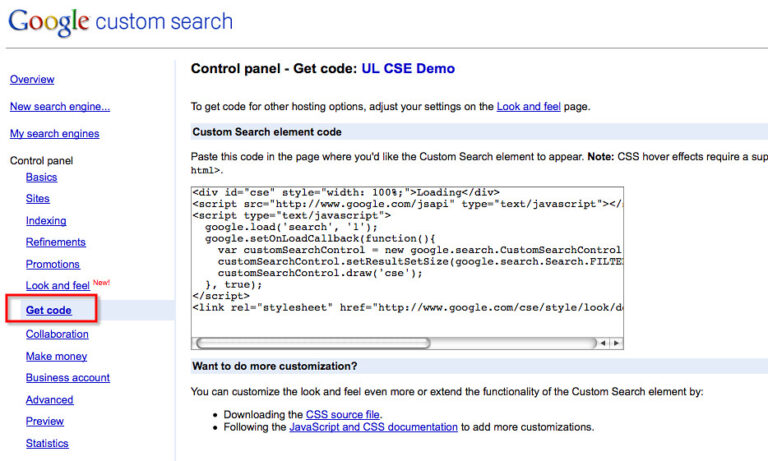Click the google.load('search', '1'); code line
The width and height of the screenshot is (768, 461).
coord(291,227)
